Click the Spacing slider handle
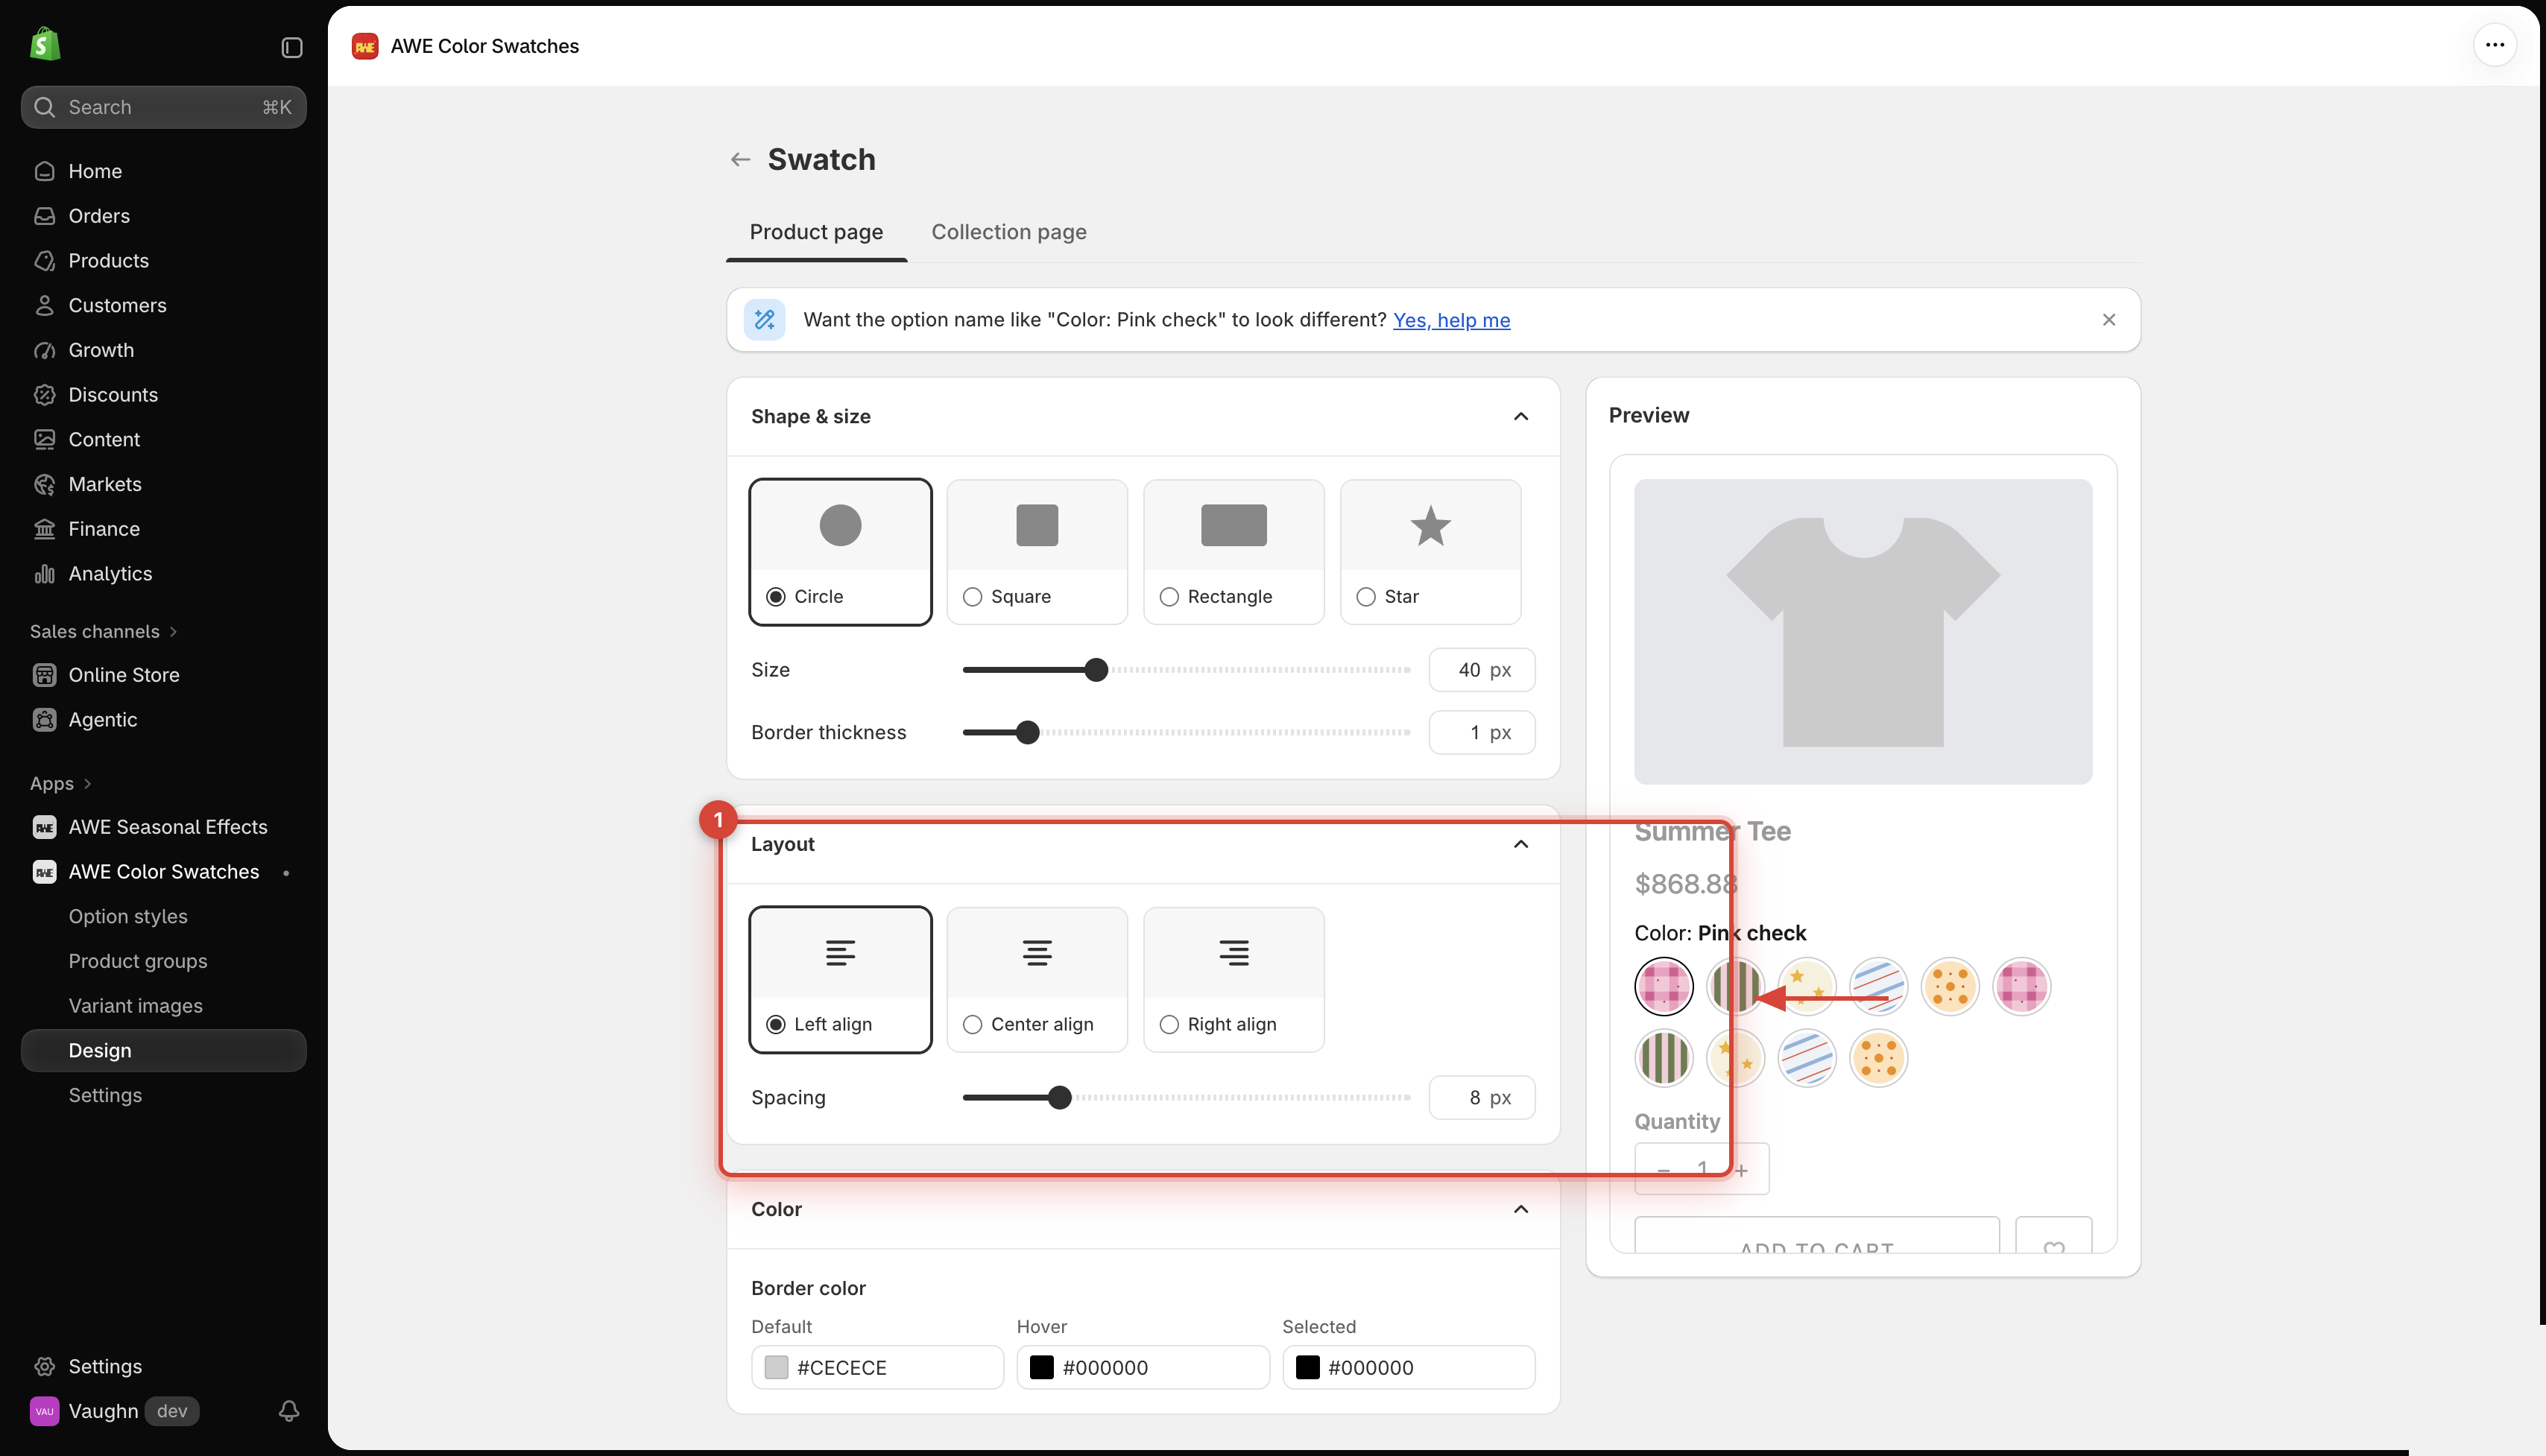Screen dimensions: 2546x1456 (x=1059, y=1098)
